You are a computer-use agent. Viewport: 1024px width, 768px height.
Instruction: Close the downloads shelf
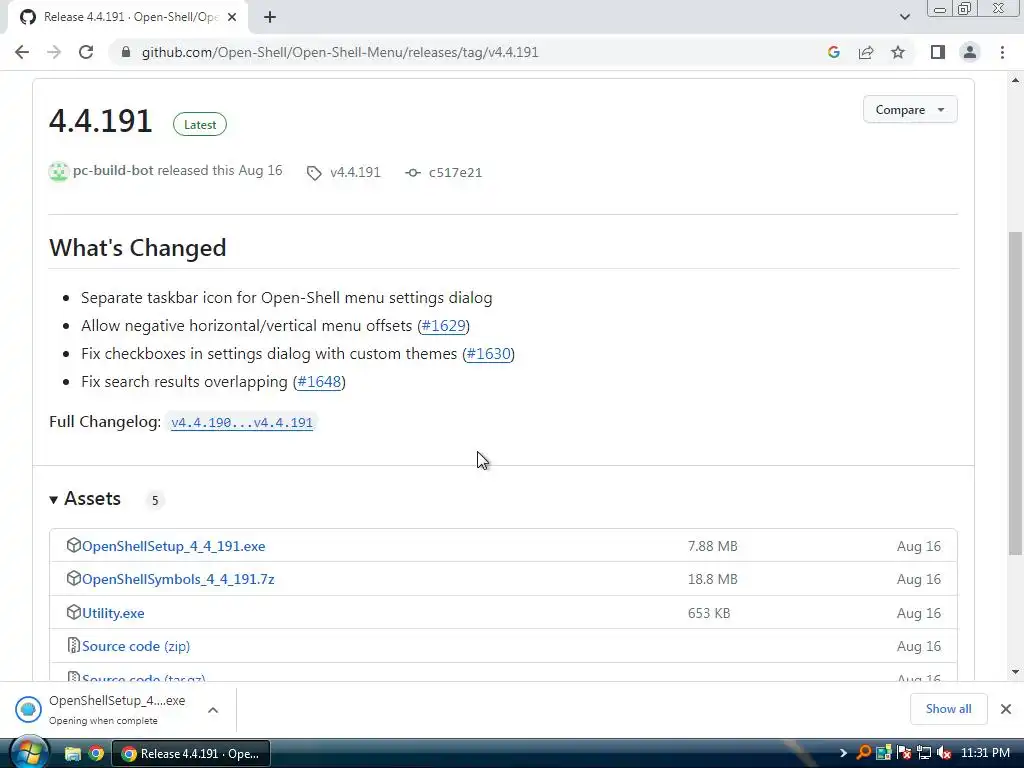pos(1006,709)
